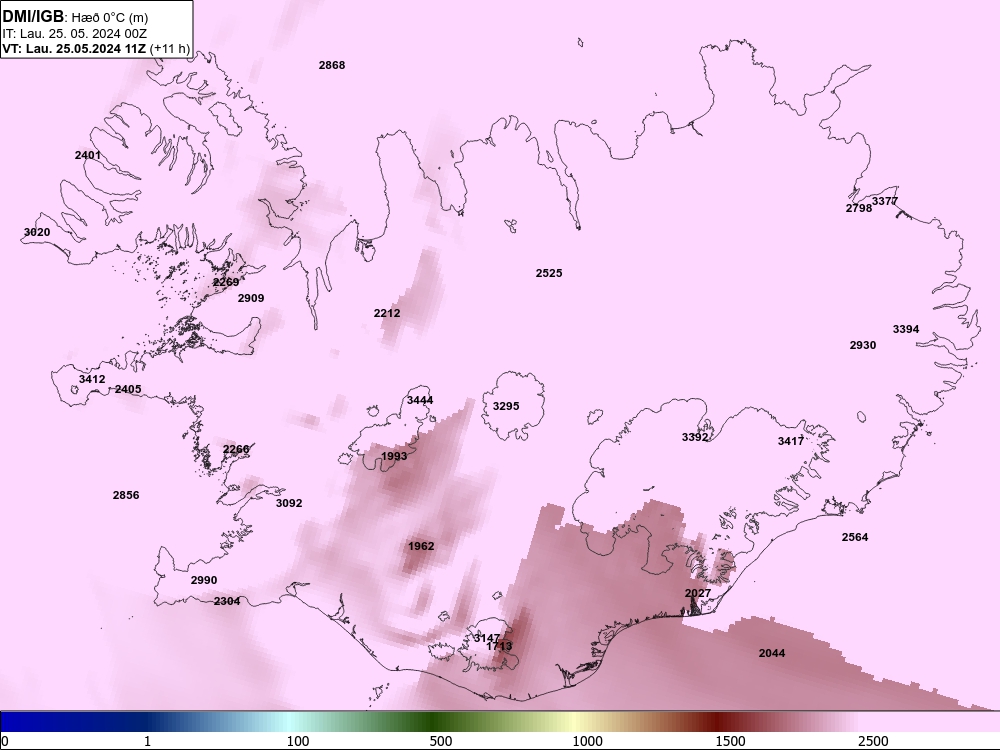Click the 3092 height value

tap(289, 503)
